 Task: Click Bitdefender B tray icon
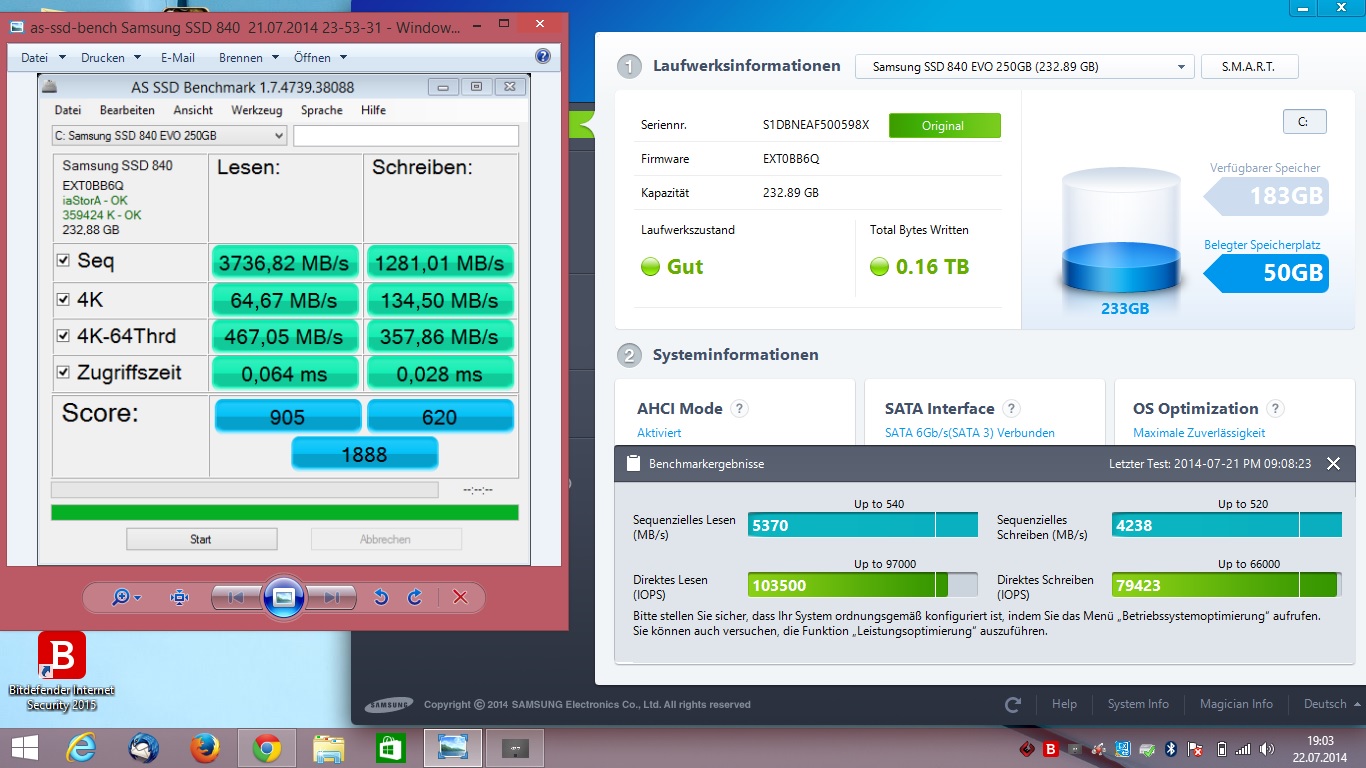(1051, 748)
